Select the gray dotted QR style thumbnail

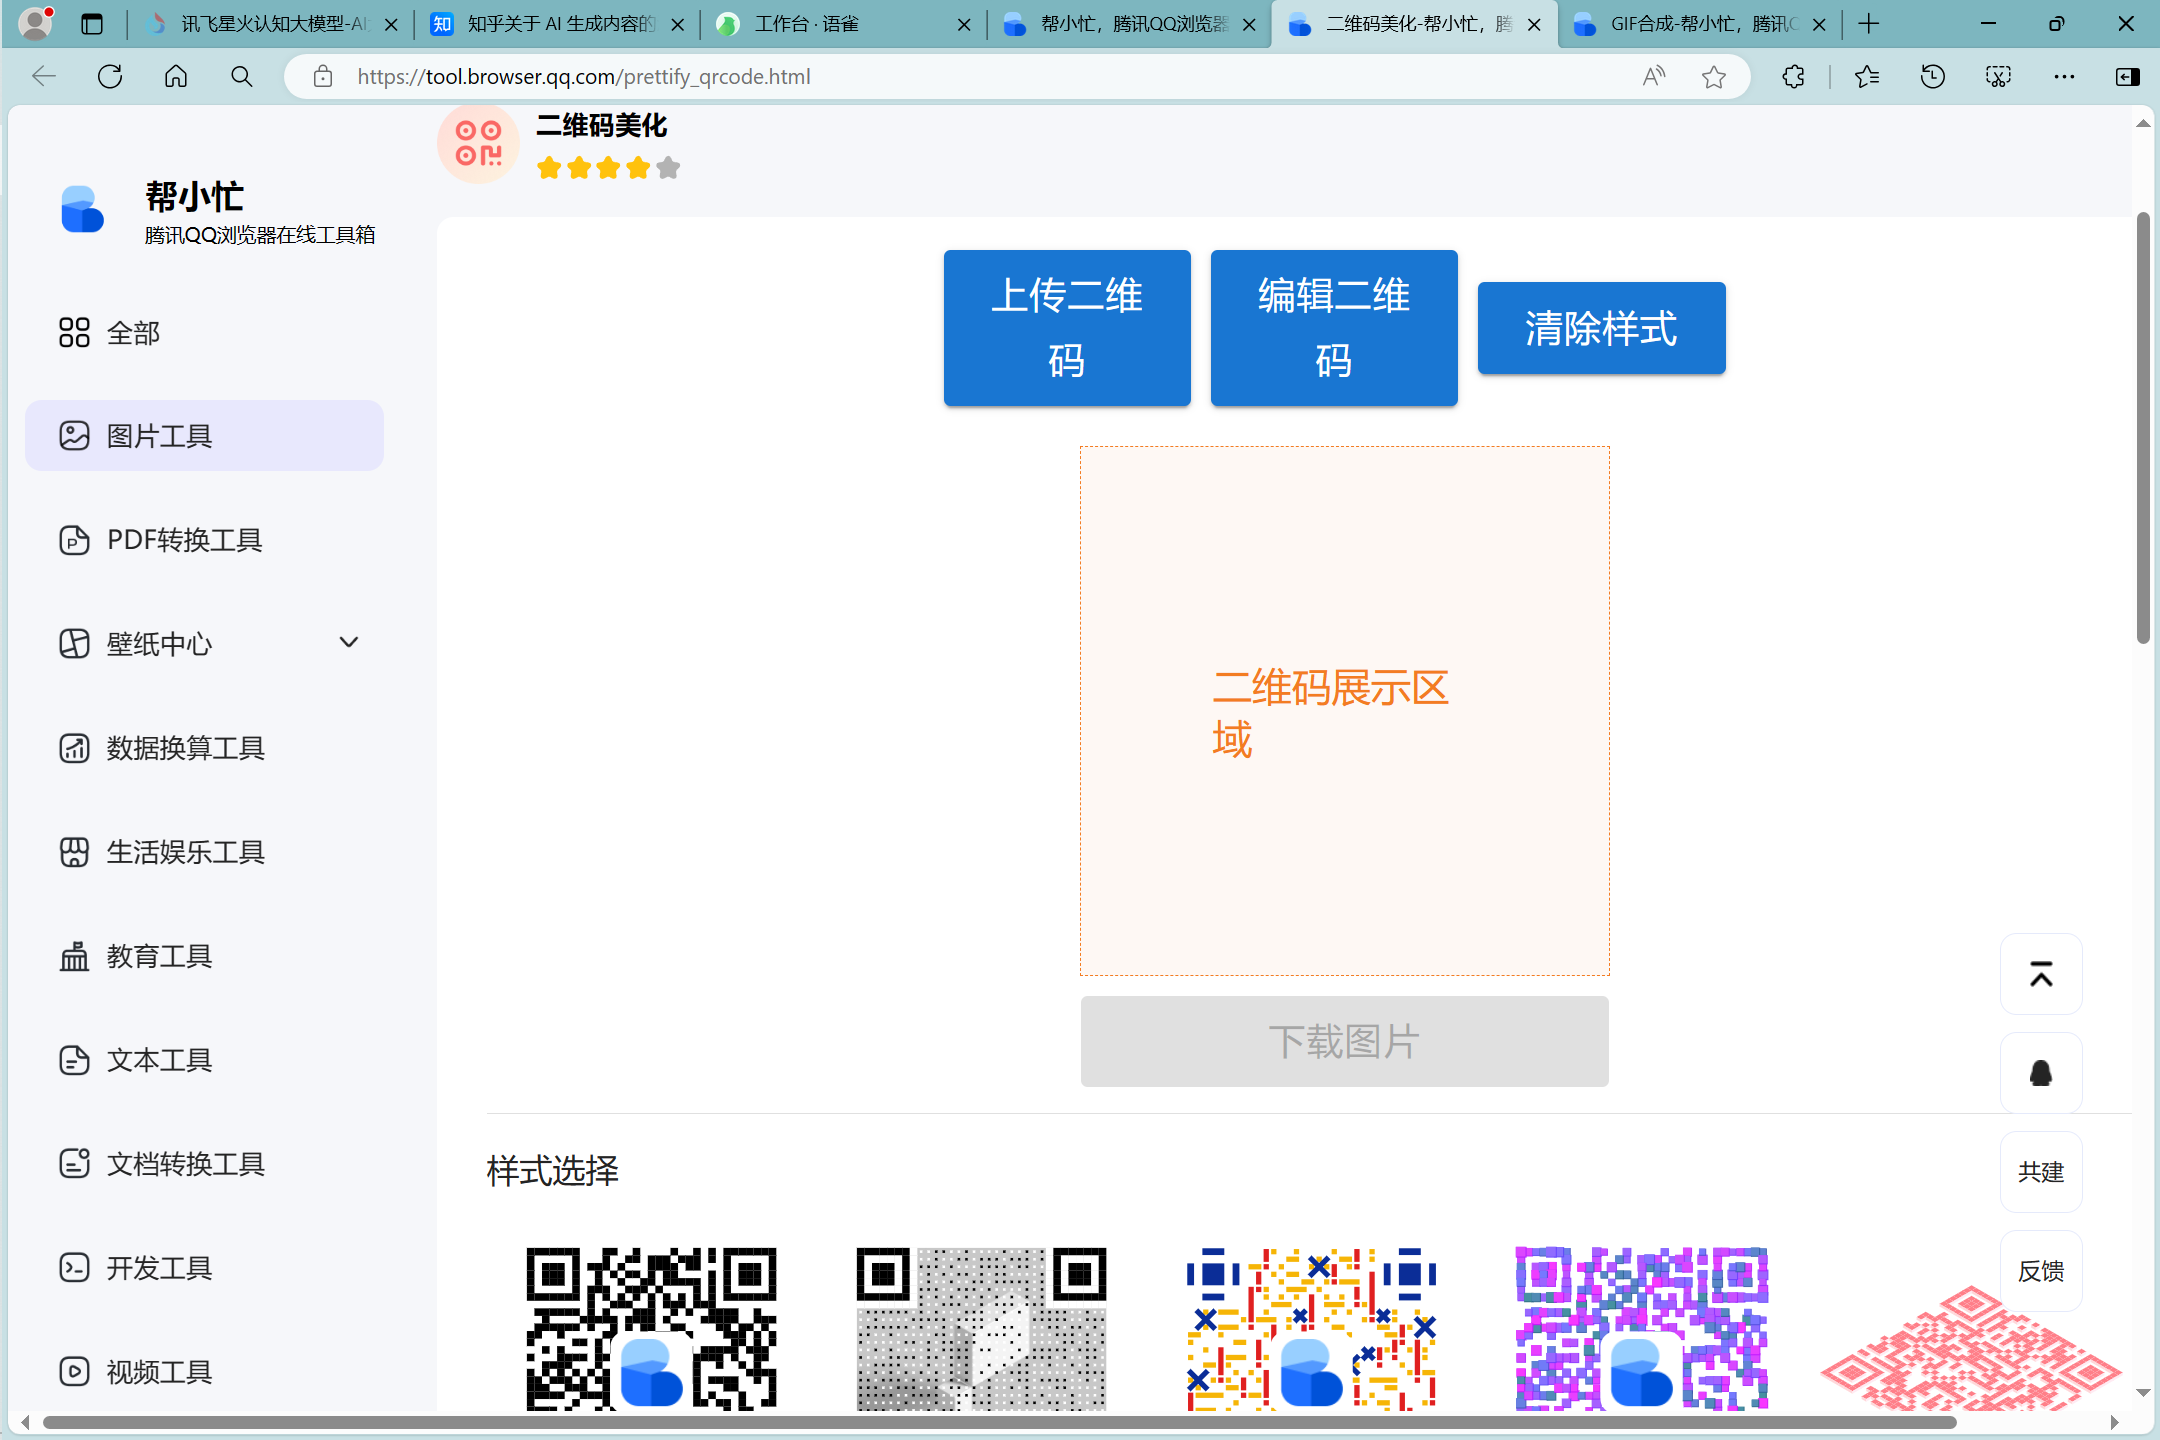(981, 1328)
